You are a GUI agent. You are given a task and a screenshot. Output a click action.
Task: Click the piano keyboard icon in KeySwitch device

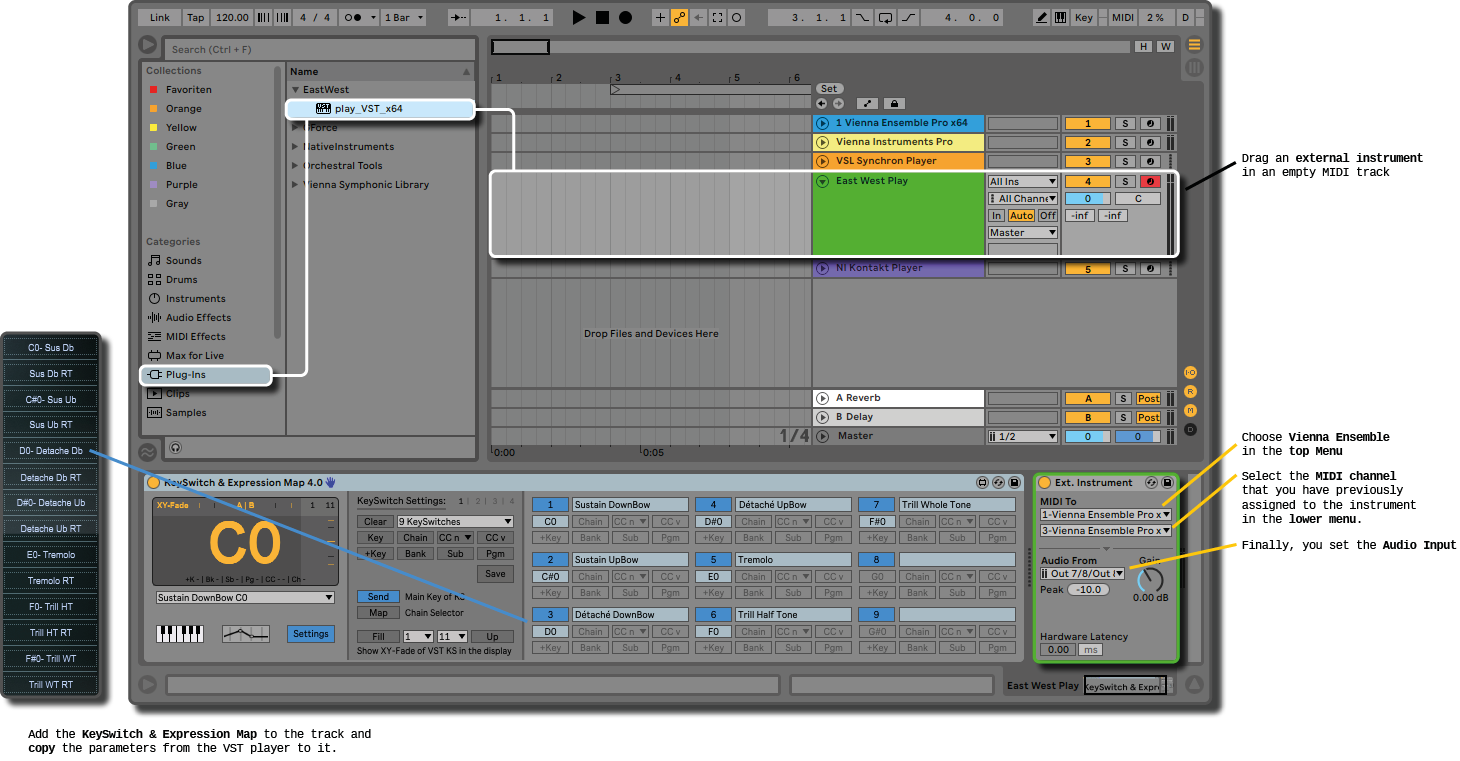(x=180, y=634)
